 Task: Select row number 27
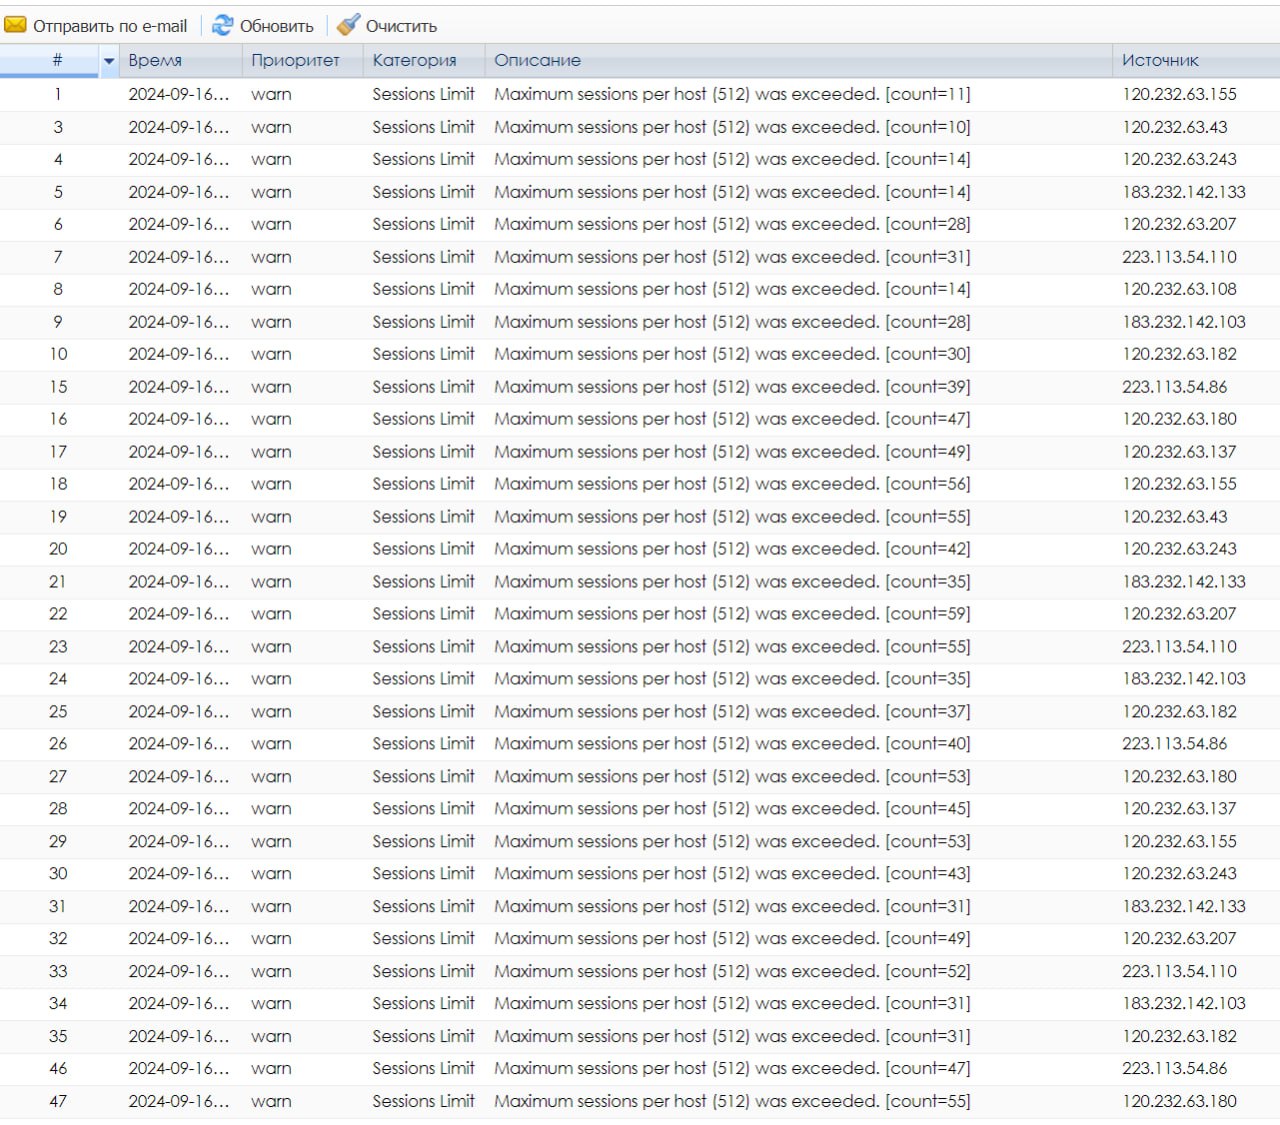[x=58, y=777]
